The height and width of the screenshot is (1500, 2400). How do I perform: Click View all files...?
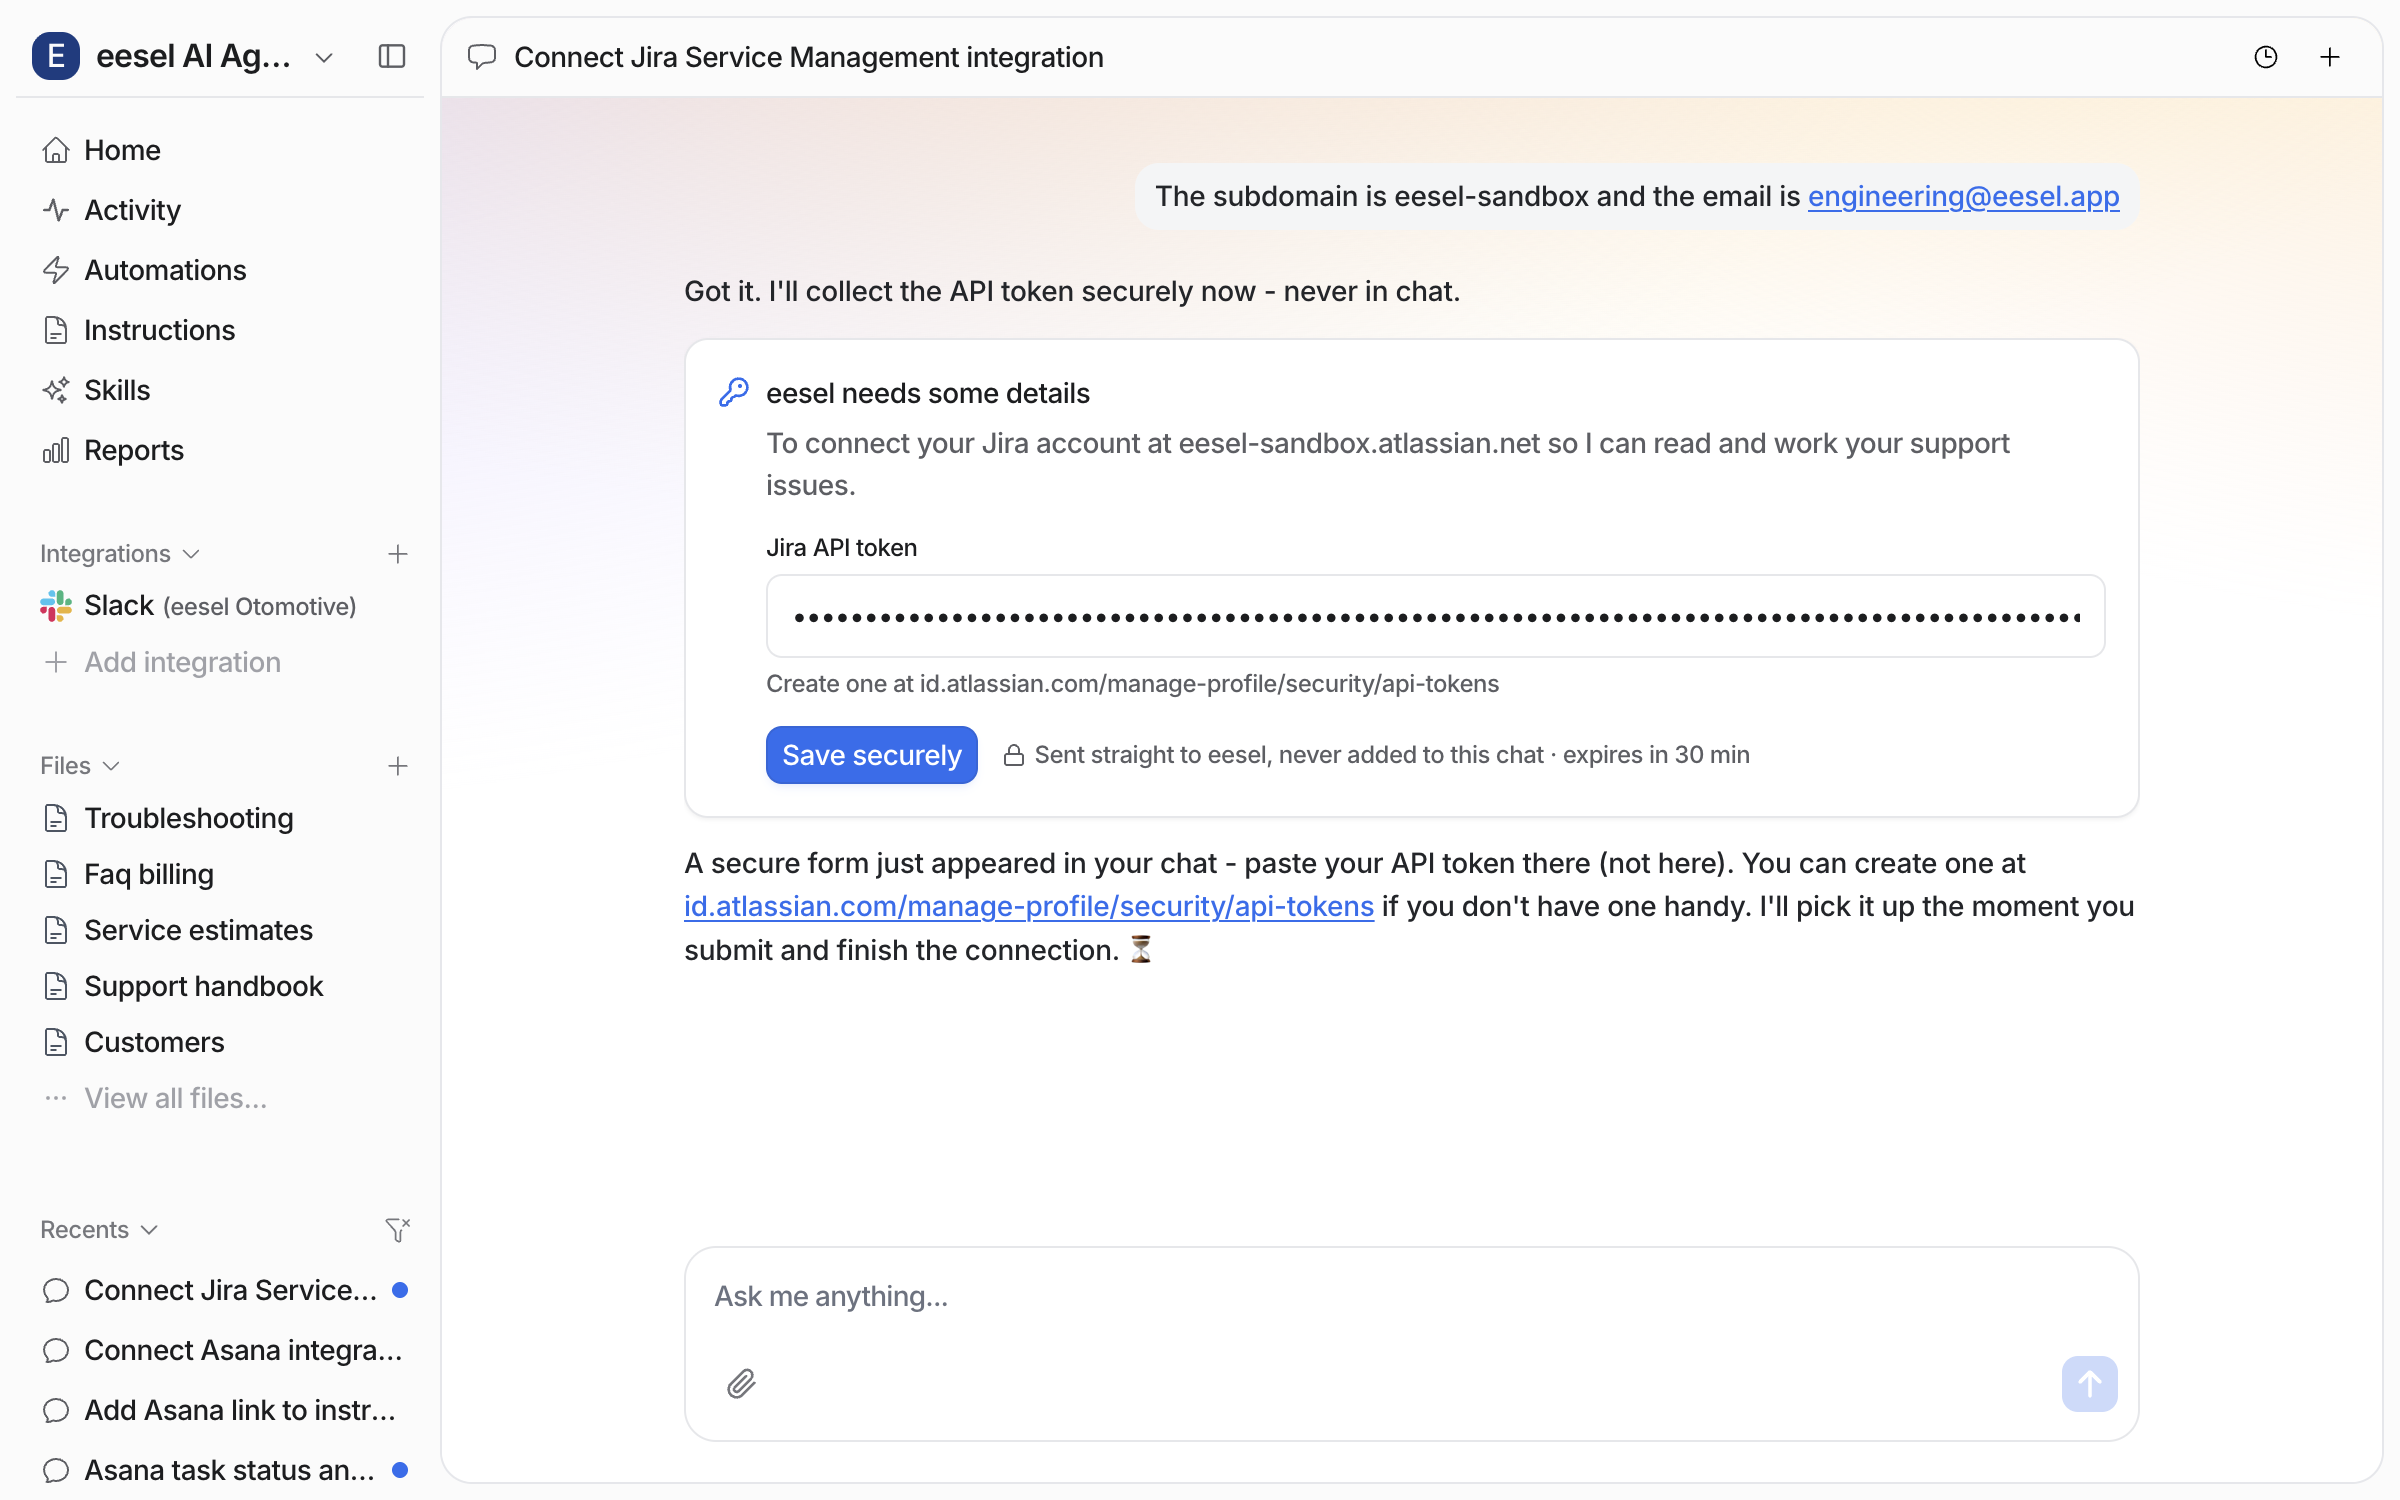pos(175,1098)
